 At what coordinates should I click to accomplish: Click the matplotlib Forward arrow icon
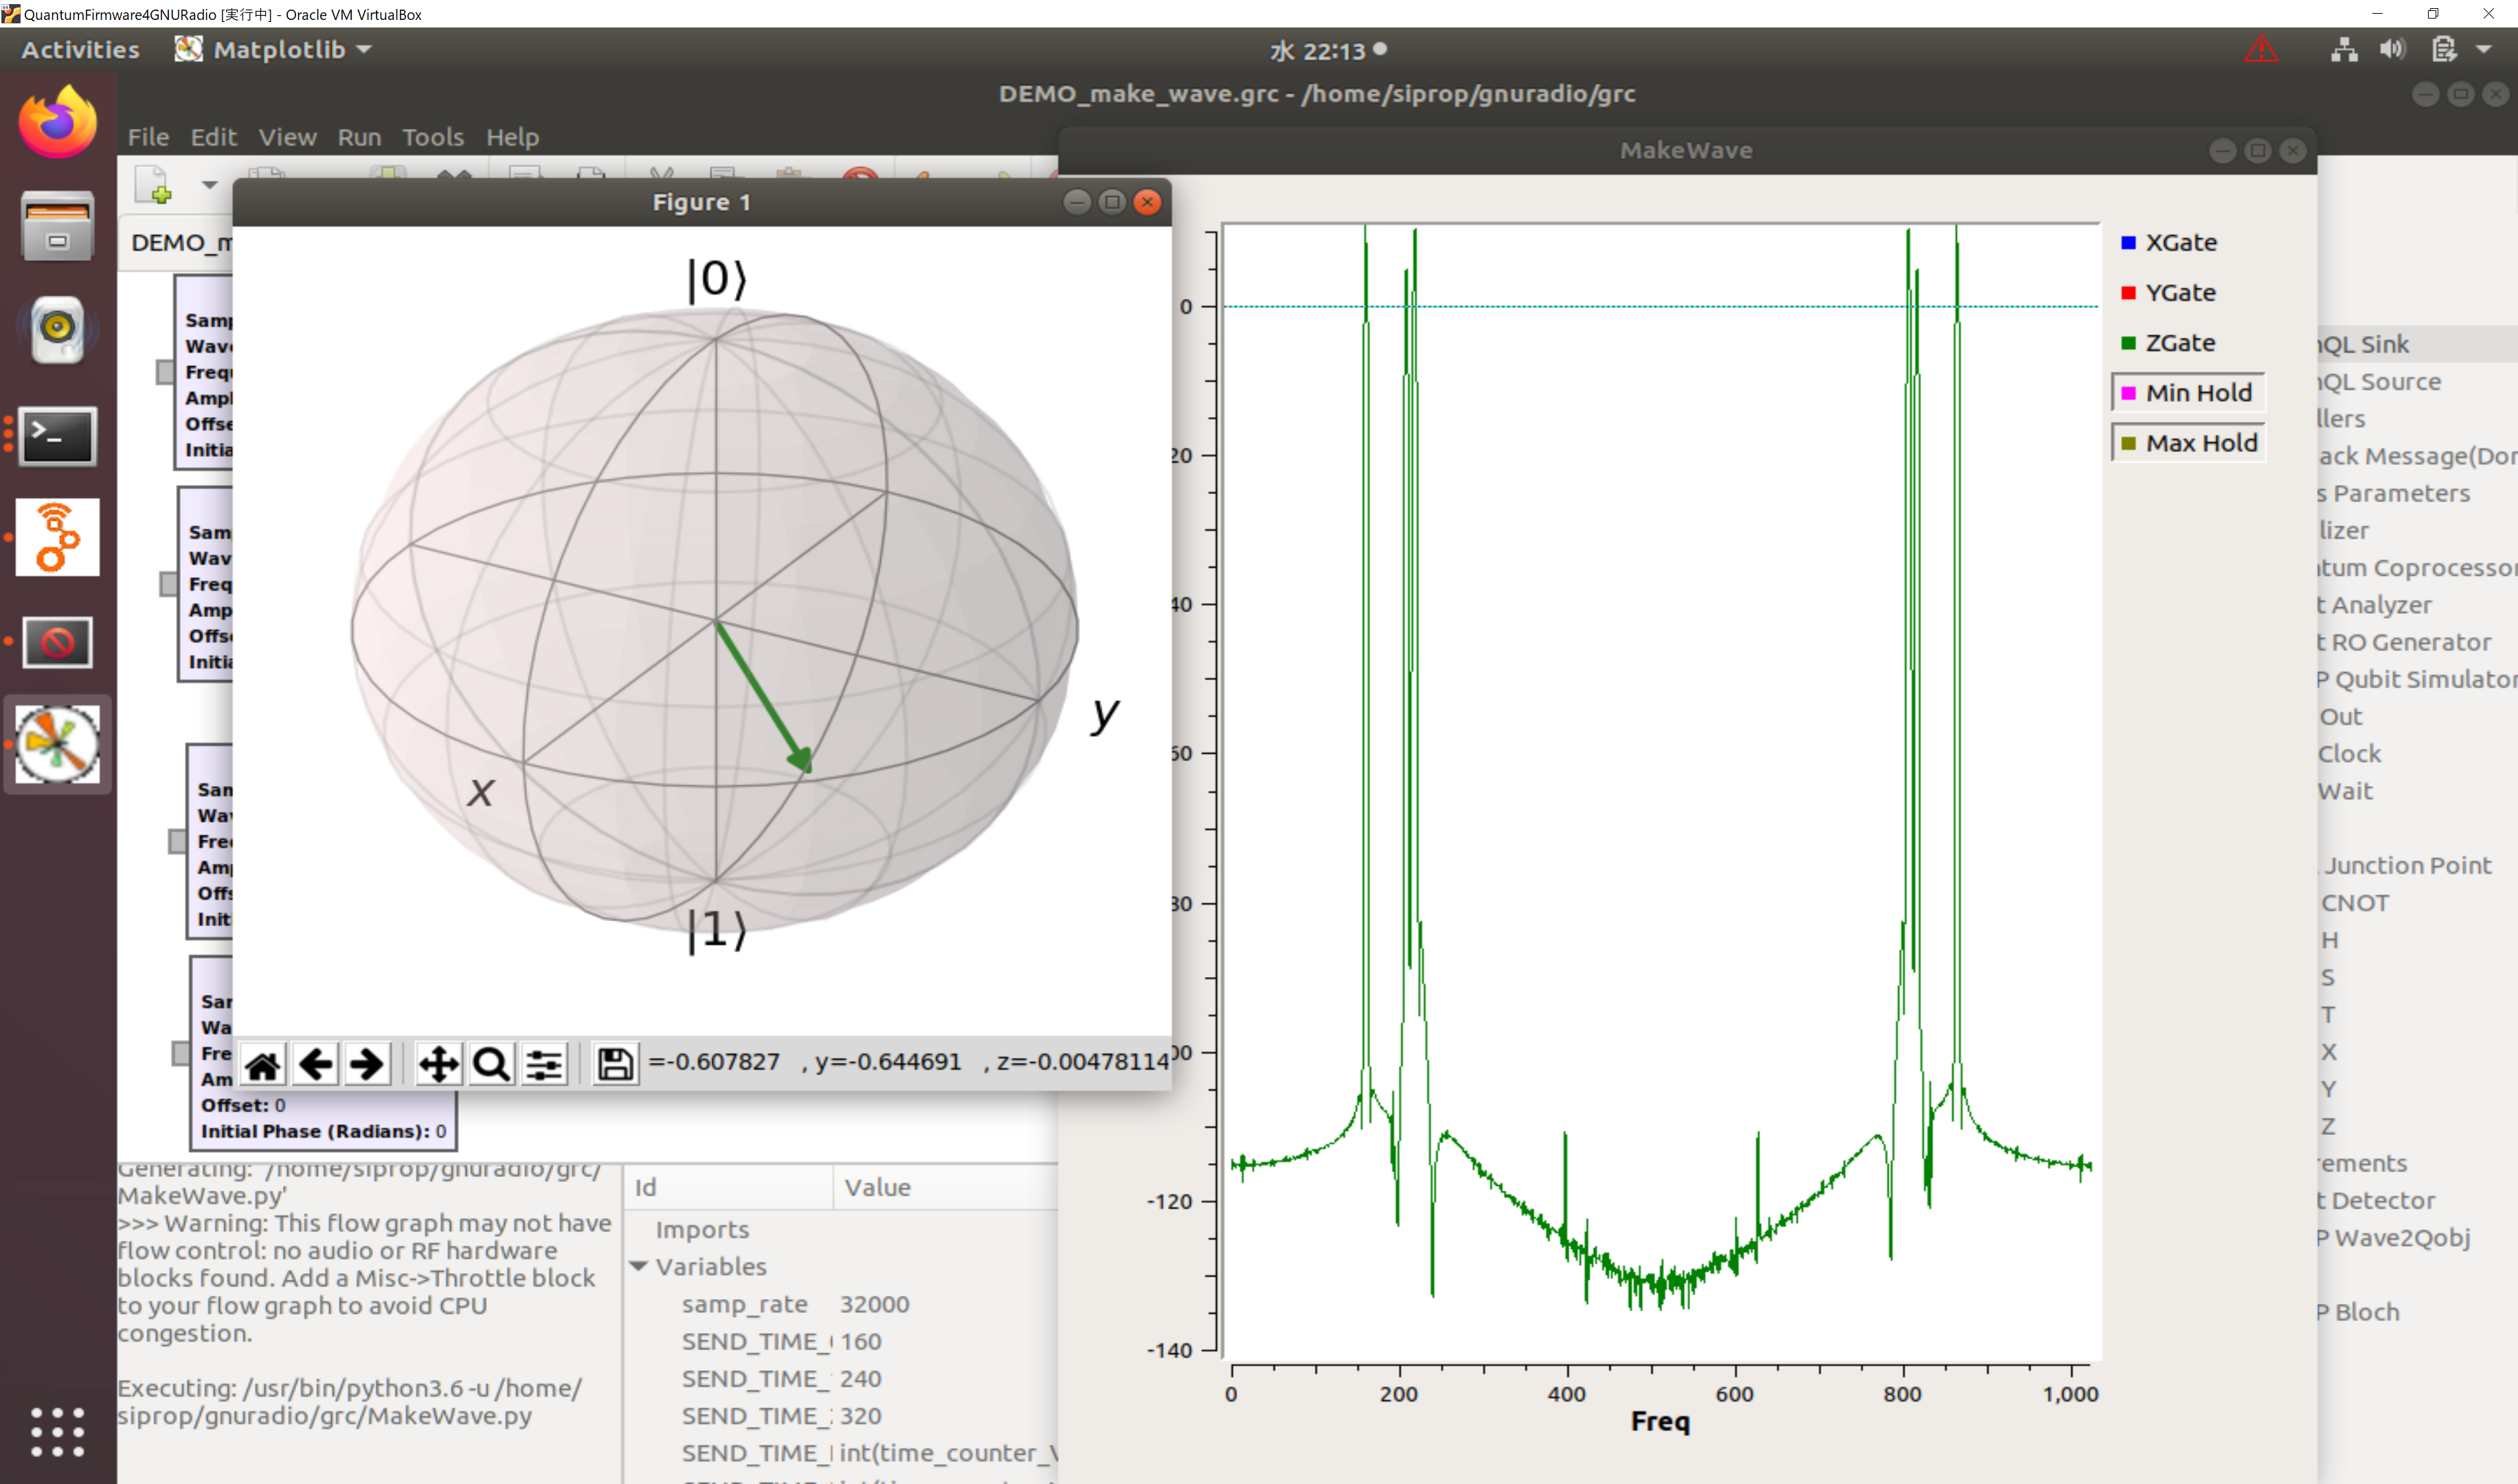(x=367, y=1064)
